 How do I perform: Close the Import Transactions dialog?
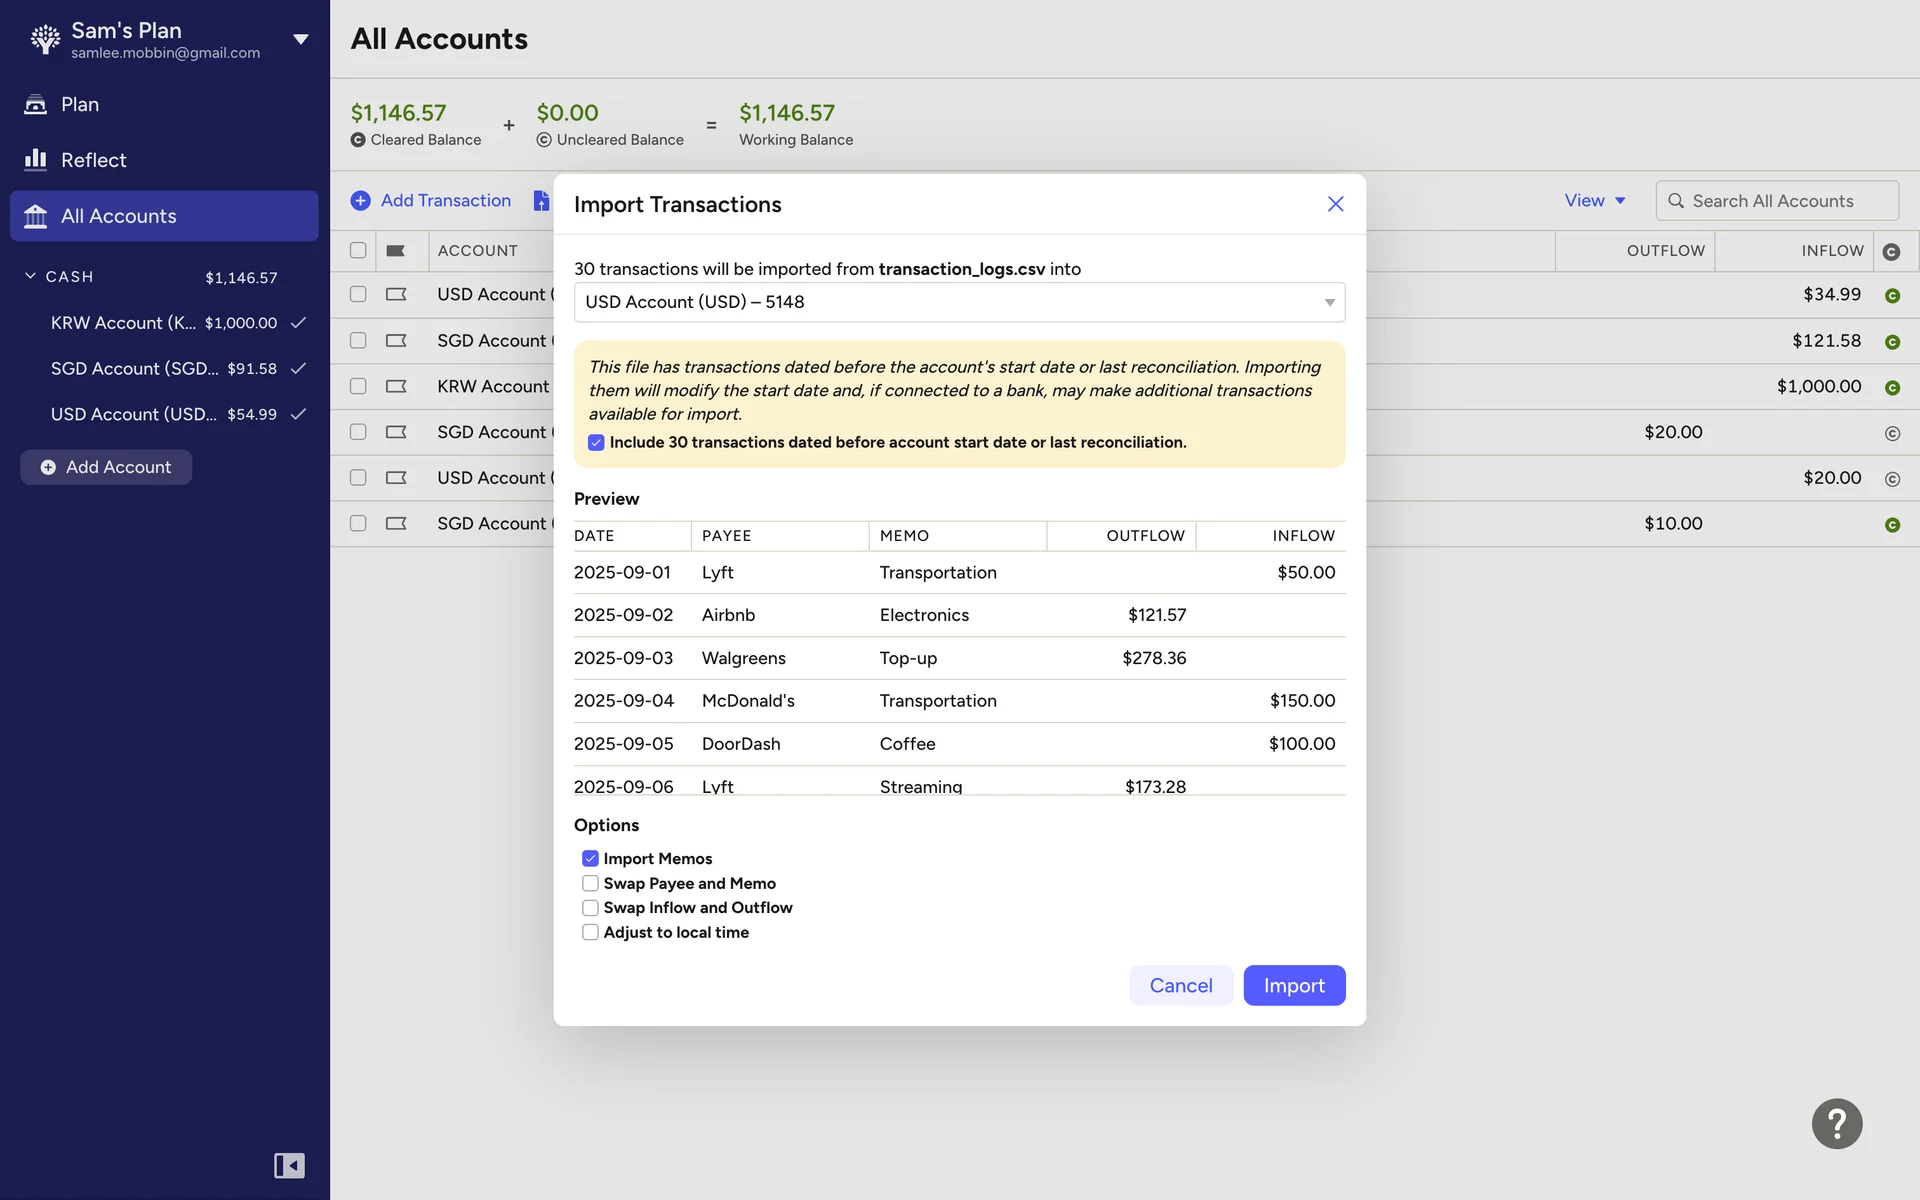coord(1335,204)
